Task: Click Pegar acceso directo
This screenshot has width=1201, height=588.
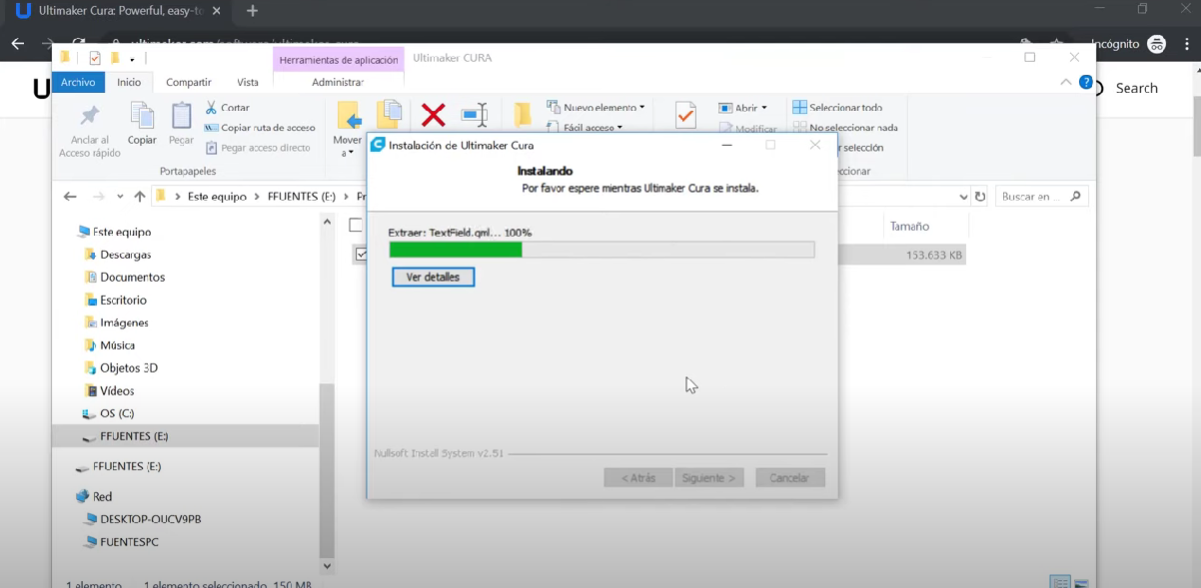Action: (x=258, y=147)
